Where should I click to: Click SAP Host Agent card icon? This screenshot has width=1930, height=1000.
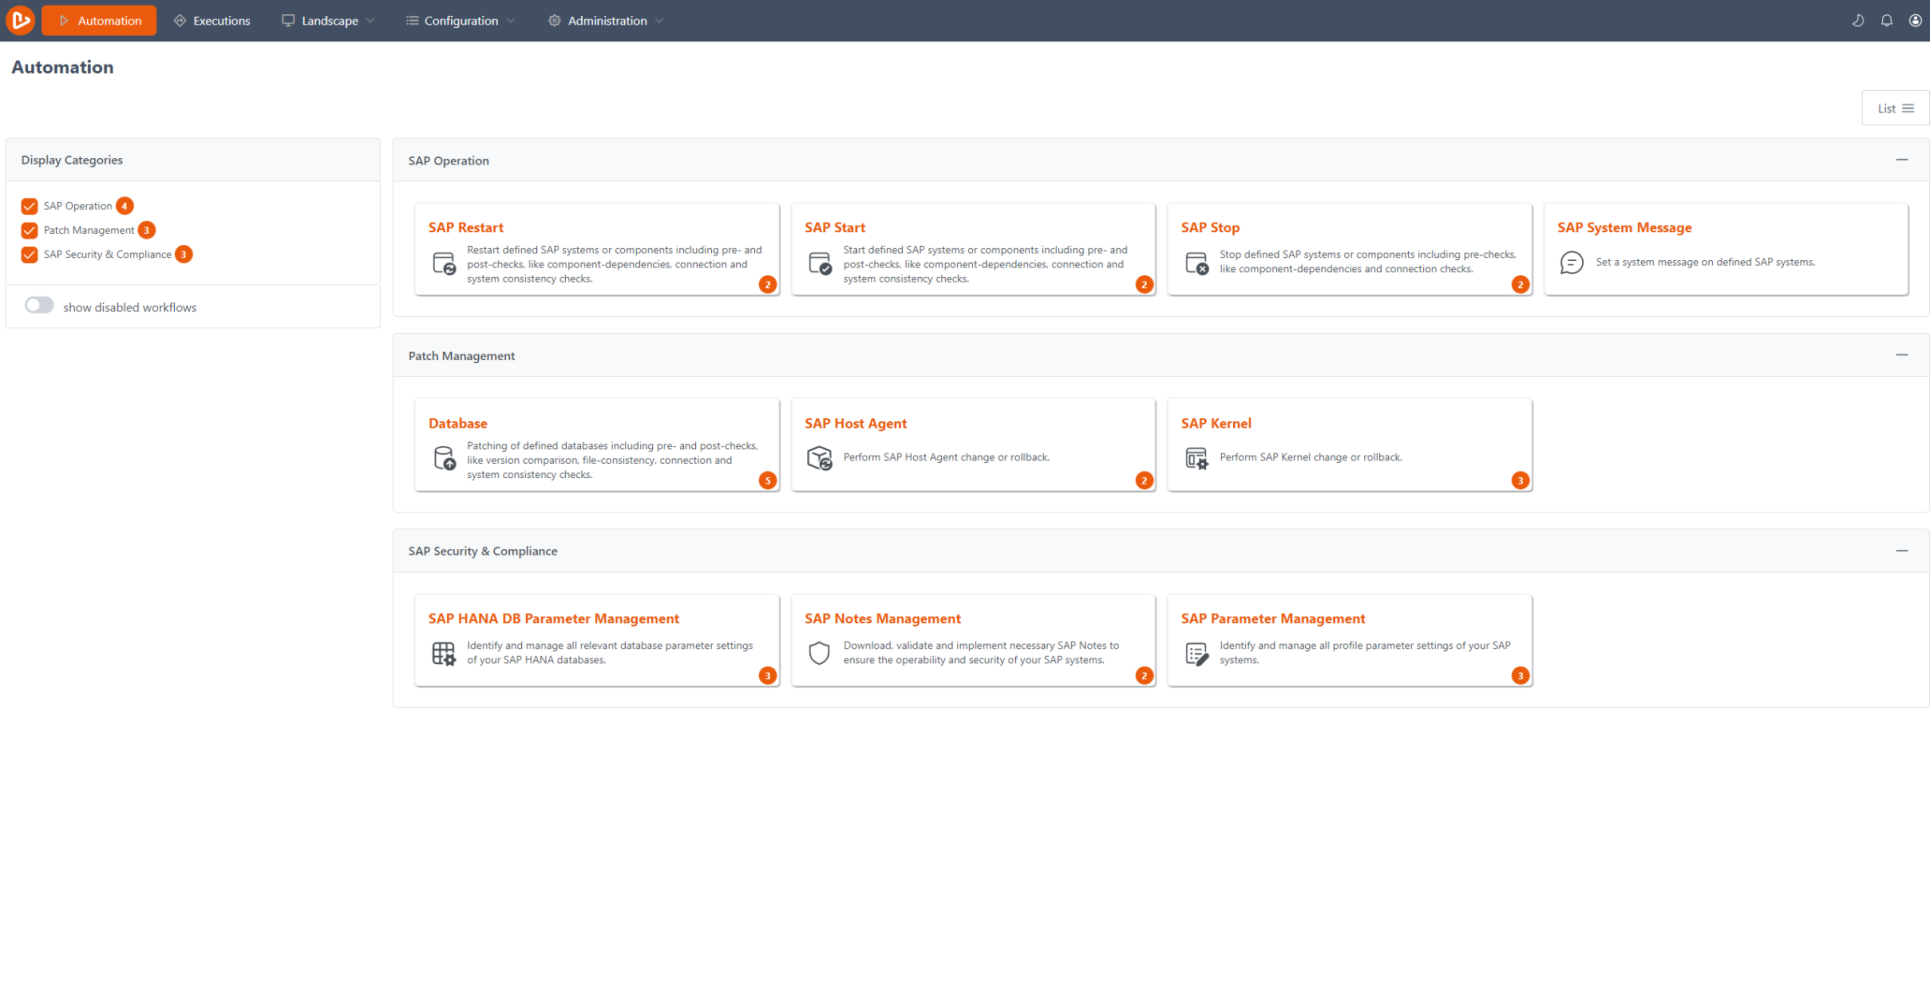820,458
